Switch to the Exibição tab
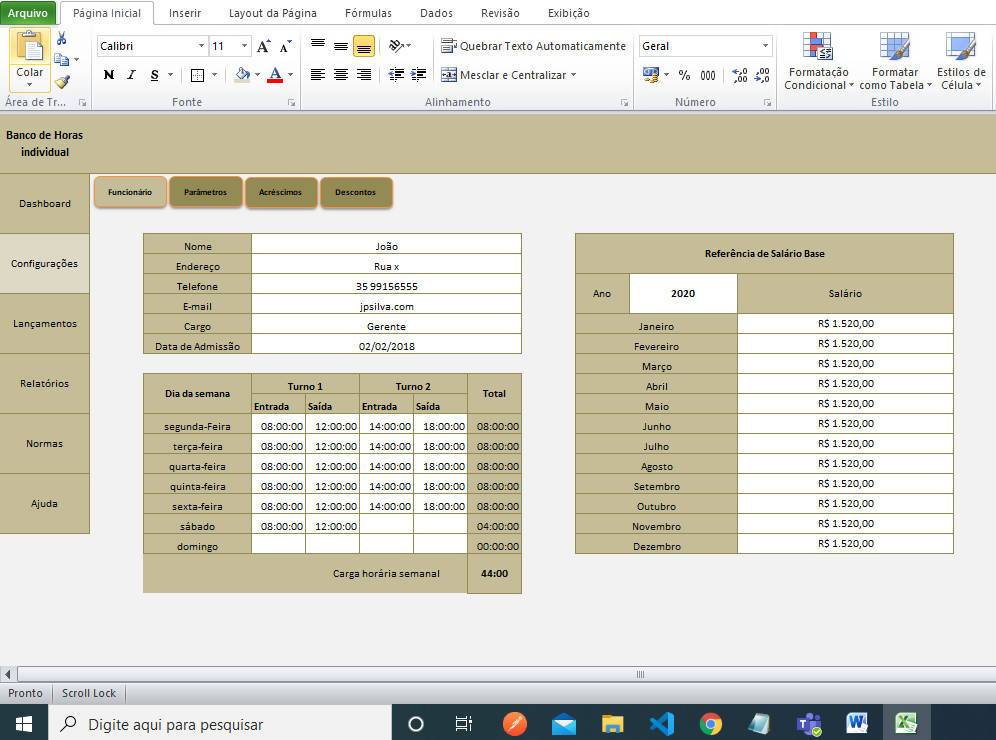996x740 pixels. (x=569, y=13)
